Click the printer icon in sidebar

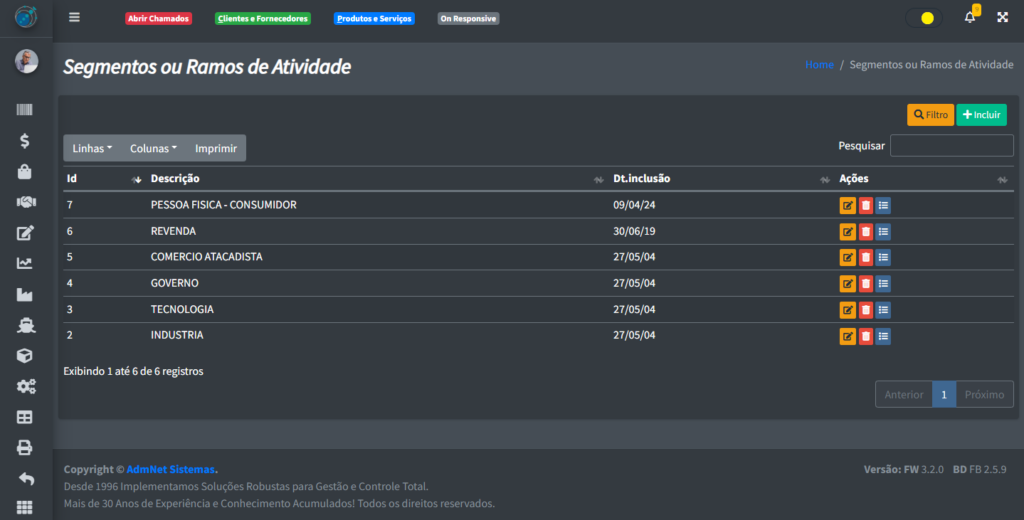click(25, 448)
